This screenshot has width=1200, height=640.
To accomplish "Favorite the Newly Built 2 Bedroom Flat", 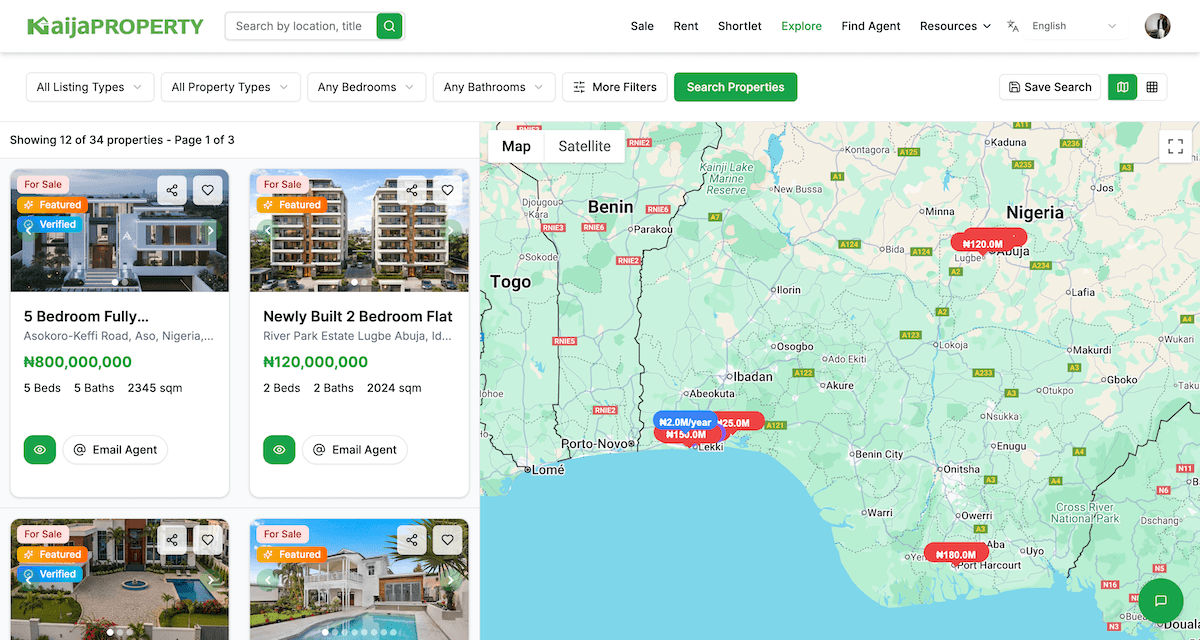I will click(447, 189).
